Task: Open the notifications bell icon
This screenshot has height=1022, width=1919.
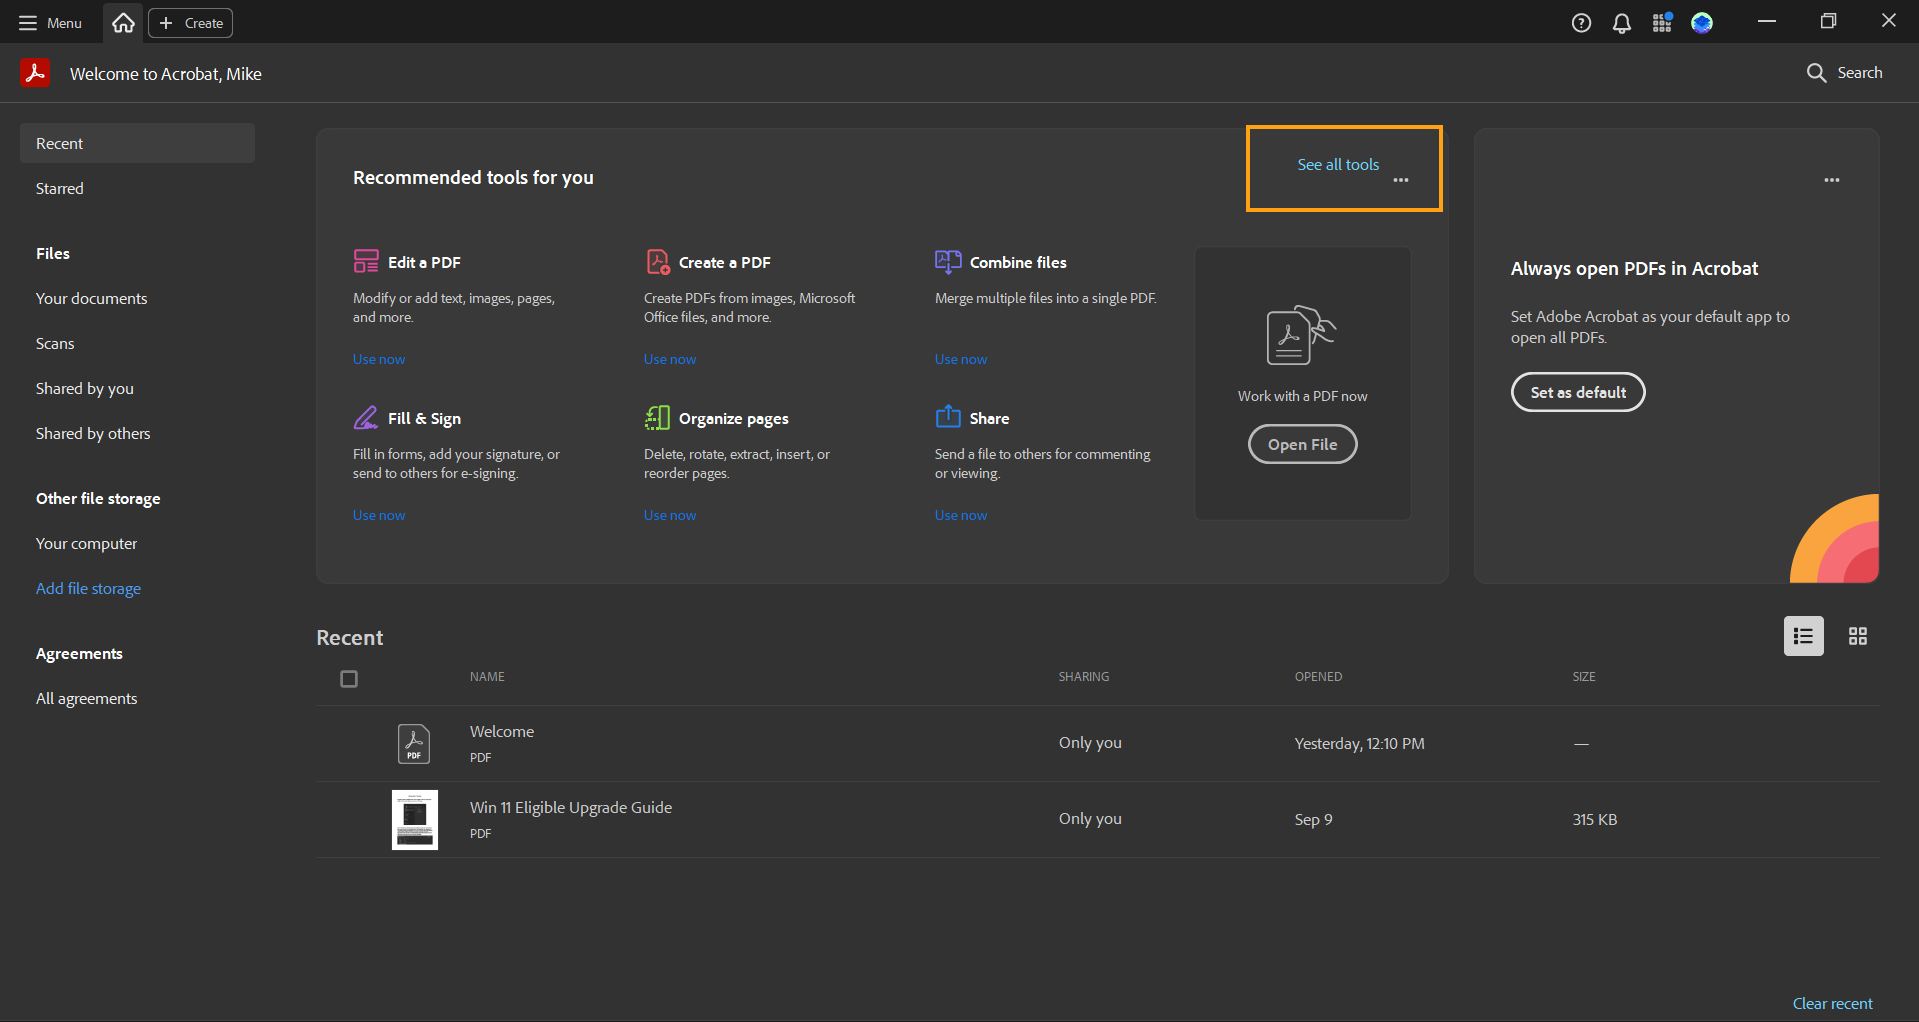Action: (x=1621, y=23)
